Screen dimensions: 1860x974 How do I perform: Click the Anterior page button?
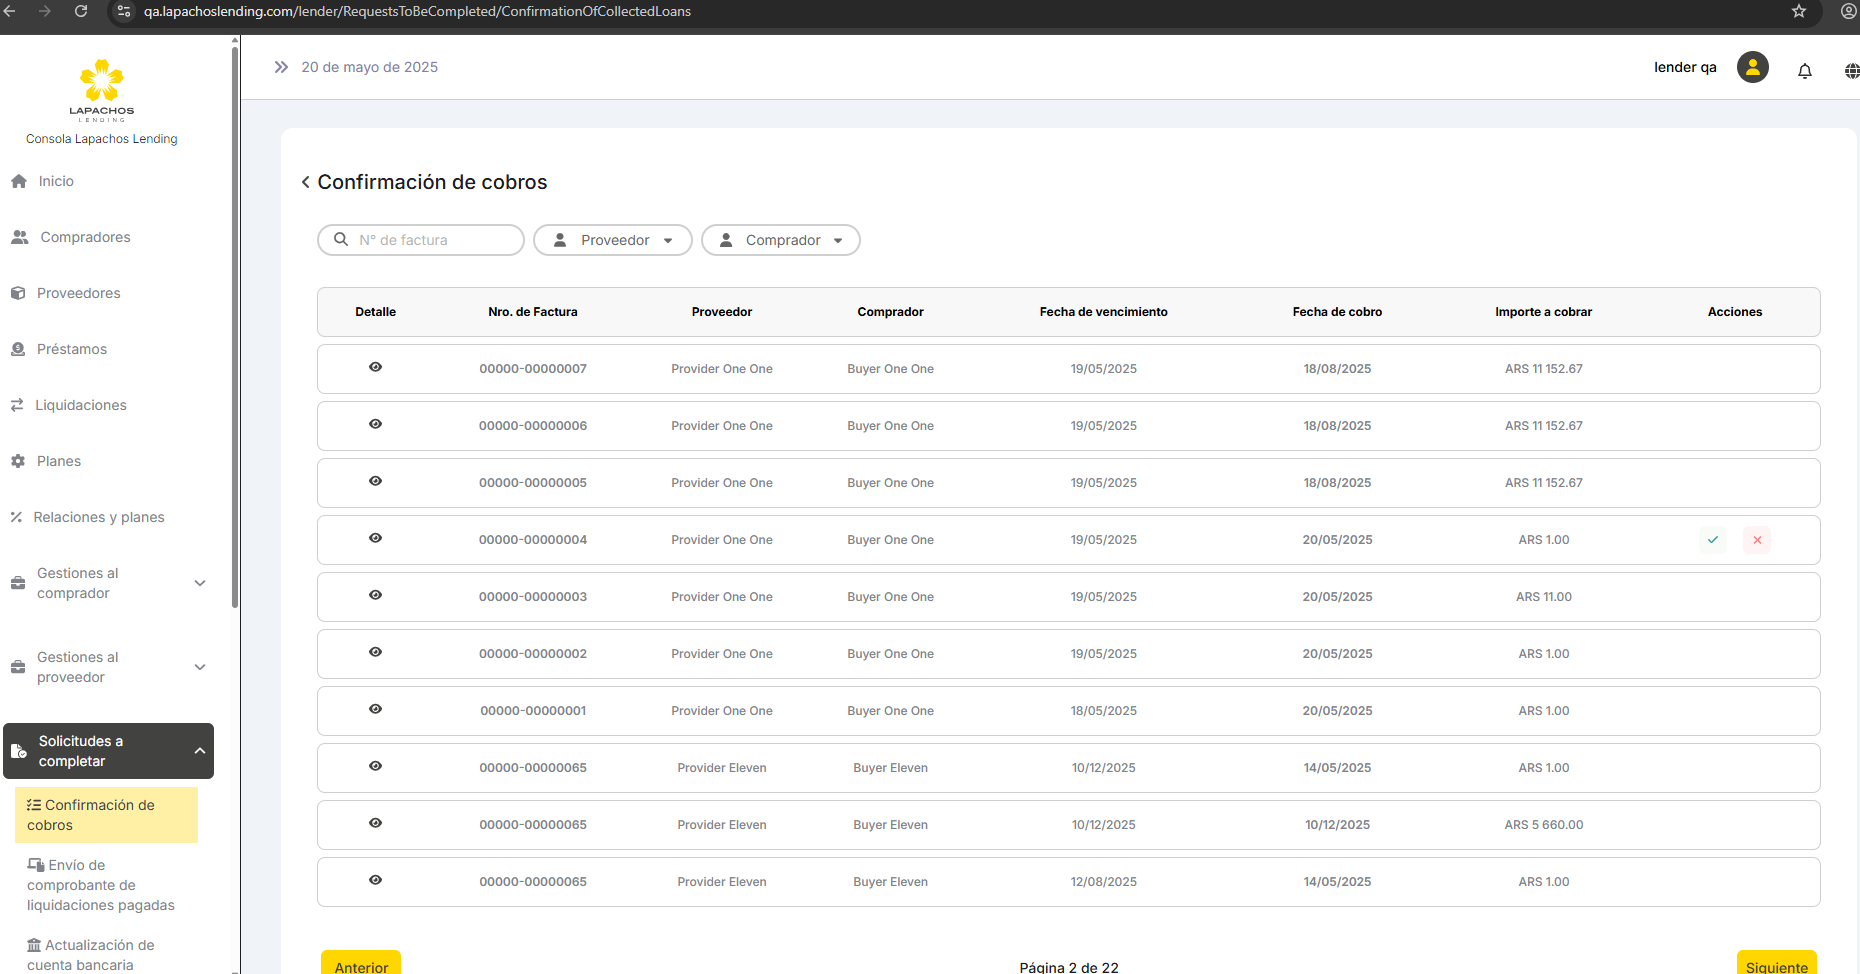click(361, 964)
